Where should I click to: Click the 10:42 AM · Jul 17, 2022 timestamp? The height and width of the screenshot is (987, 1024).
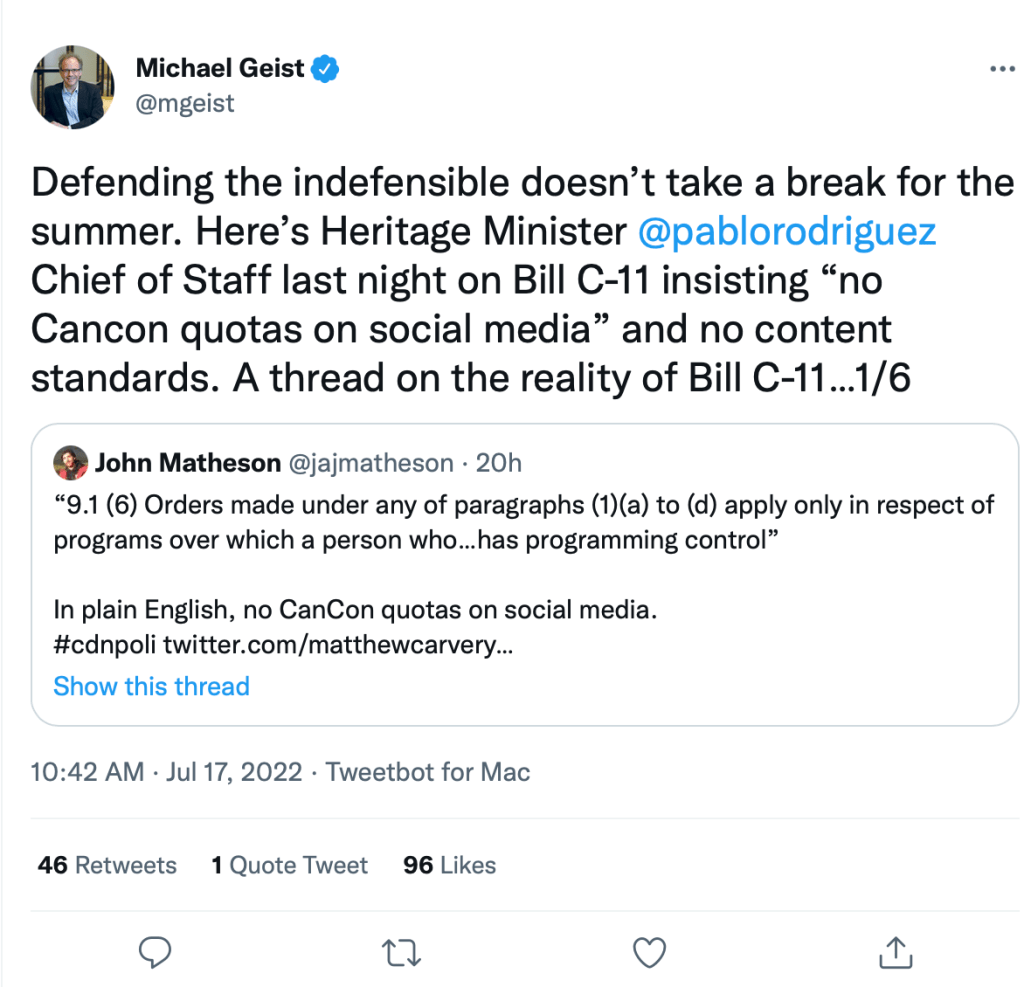pos(166,772)
